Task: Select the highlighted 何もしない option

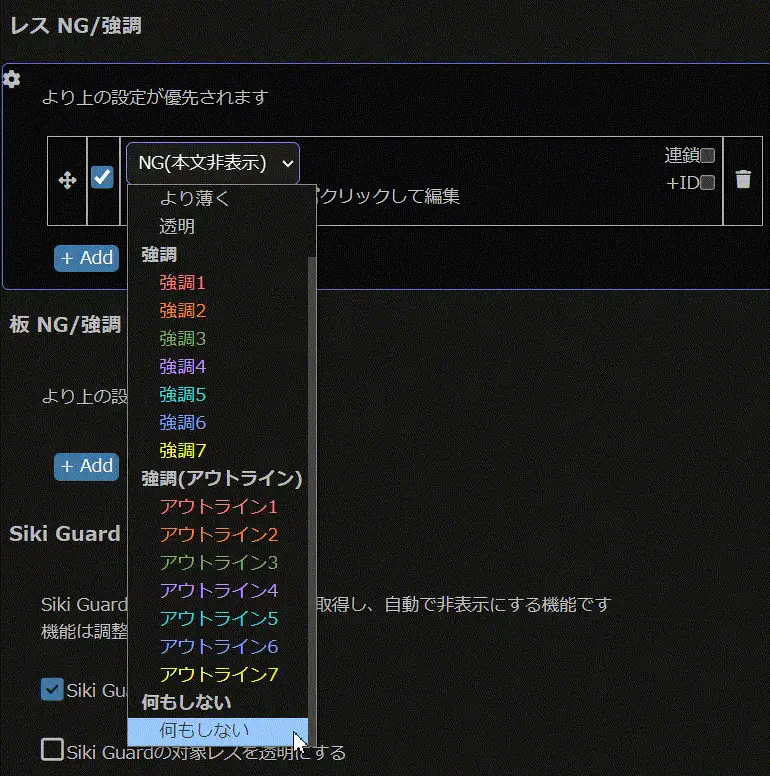Action: (218, 731)
